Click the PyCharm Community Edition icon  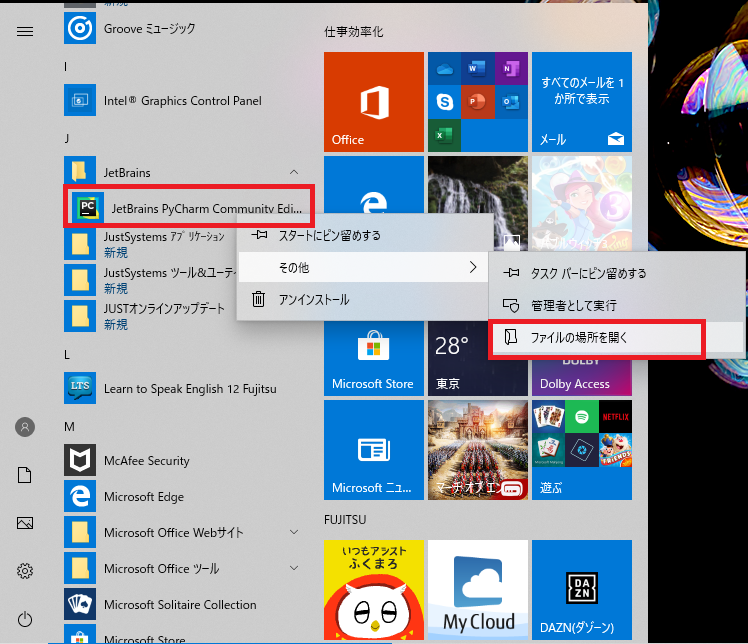88,208
